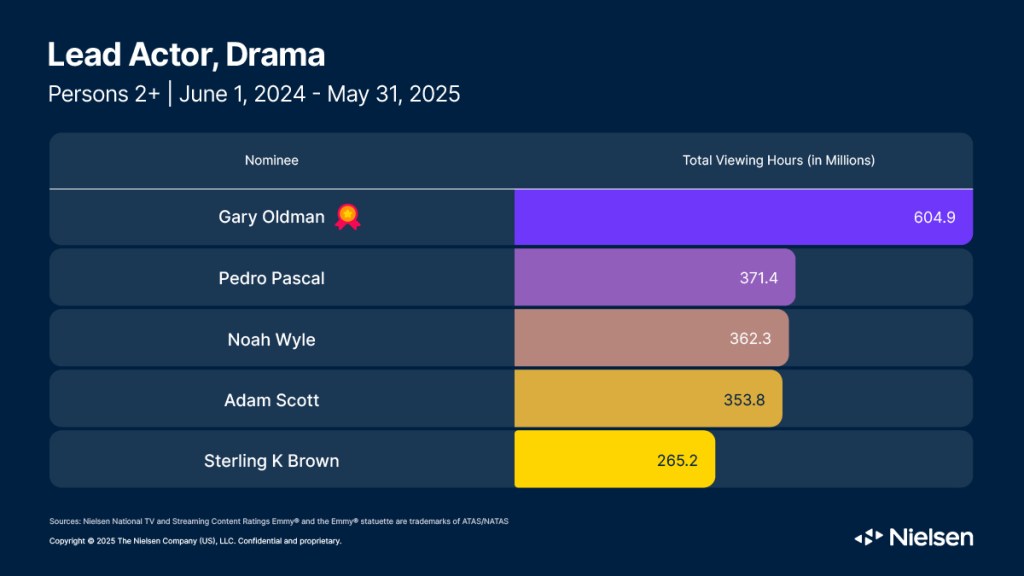Screen dimensions: 1024x576
Task: Click the Sources footnote text
Action: [285, 521]
